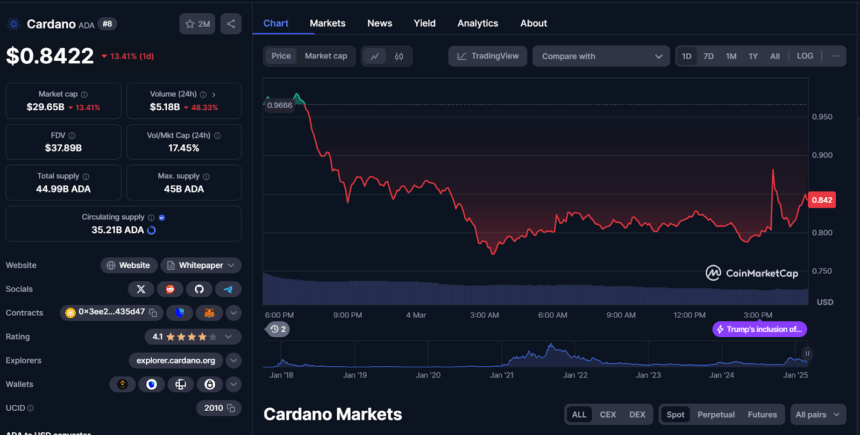The image size is (860, 435).
Task: Click Vol/Mkt Cap (24h) info icon
Action: (217, 135)
